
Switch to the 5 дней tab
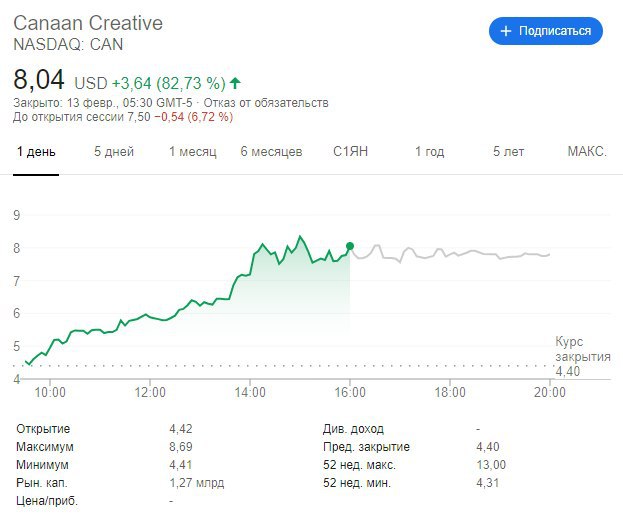coord(113,152)
